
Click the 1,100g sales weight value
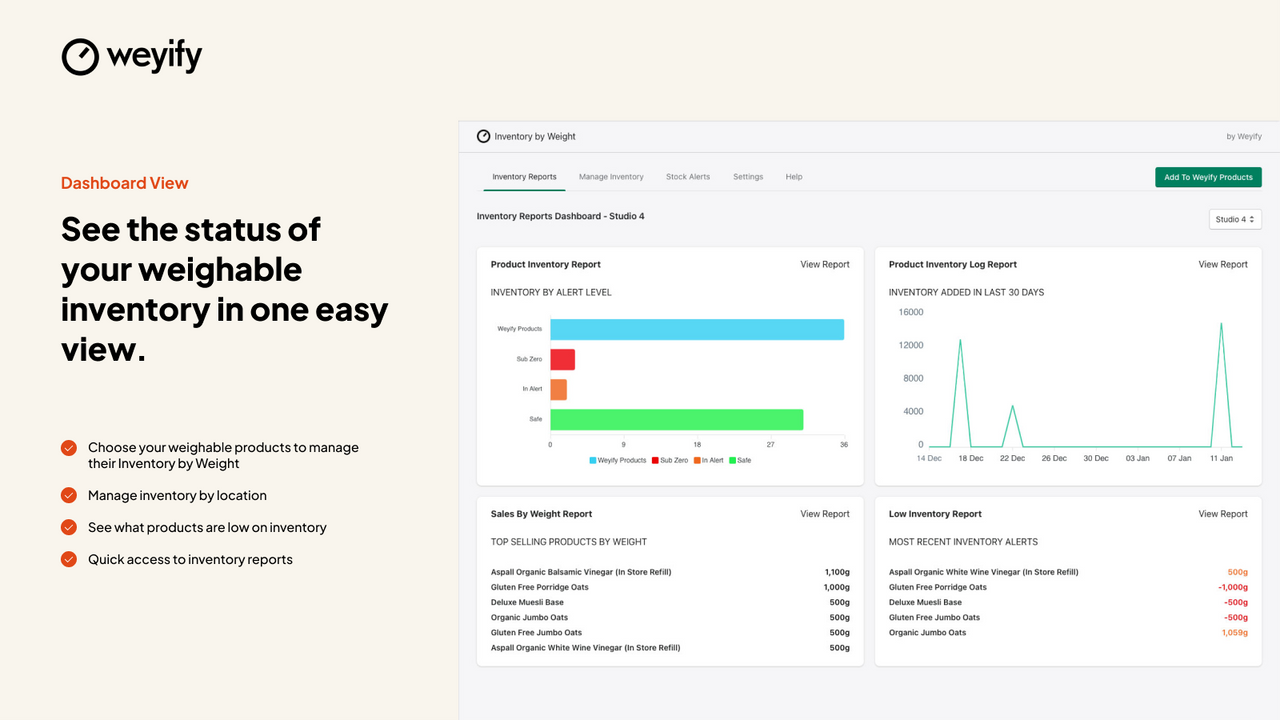pyautogui.click(x=837, y=572)
